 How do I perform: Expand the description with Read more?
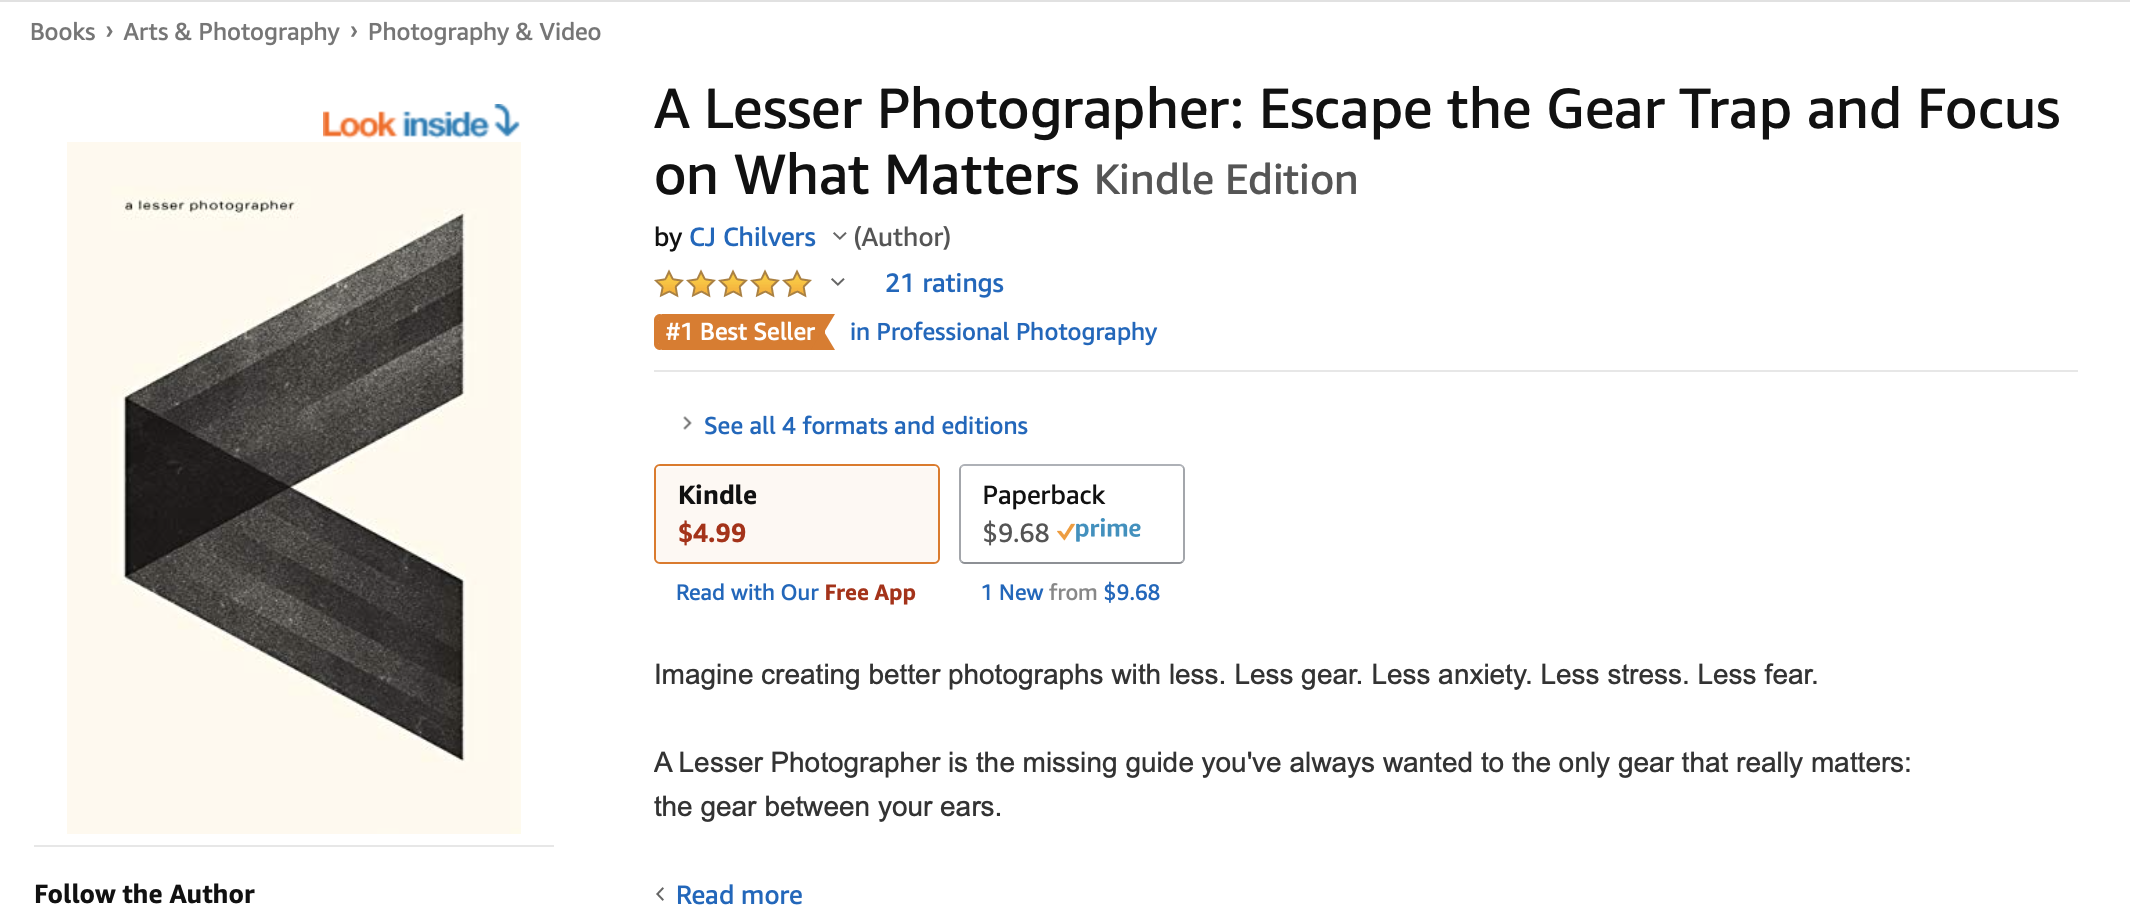(738, 893)
